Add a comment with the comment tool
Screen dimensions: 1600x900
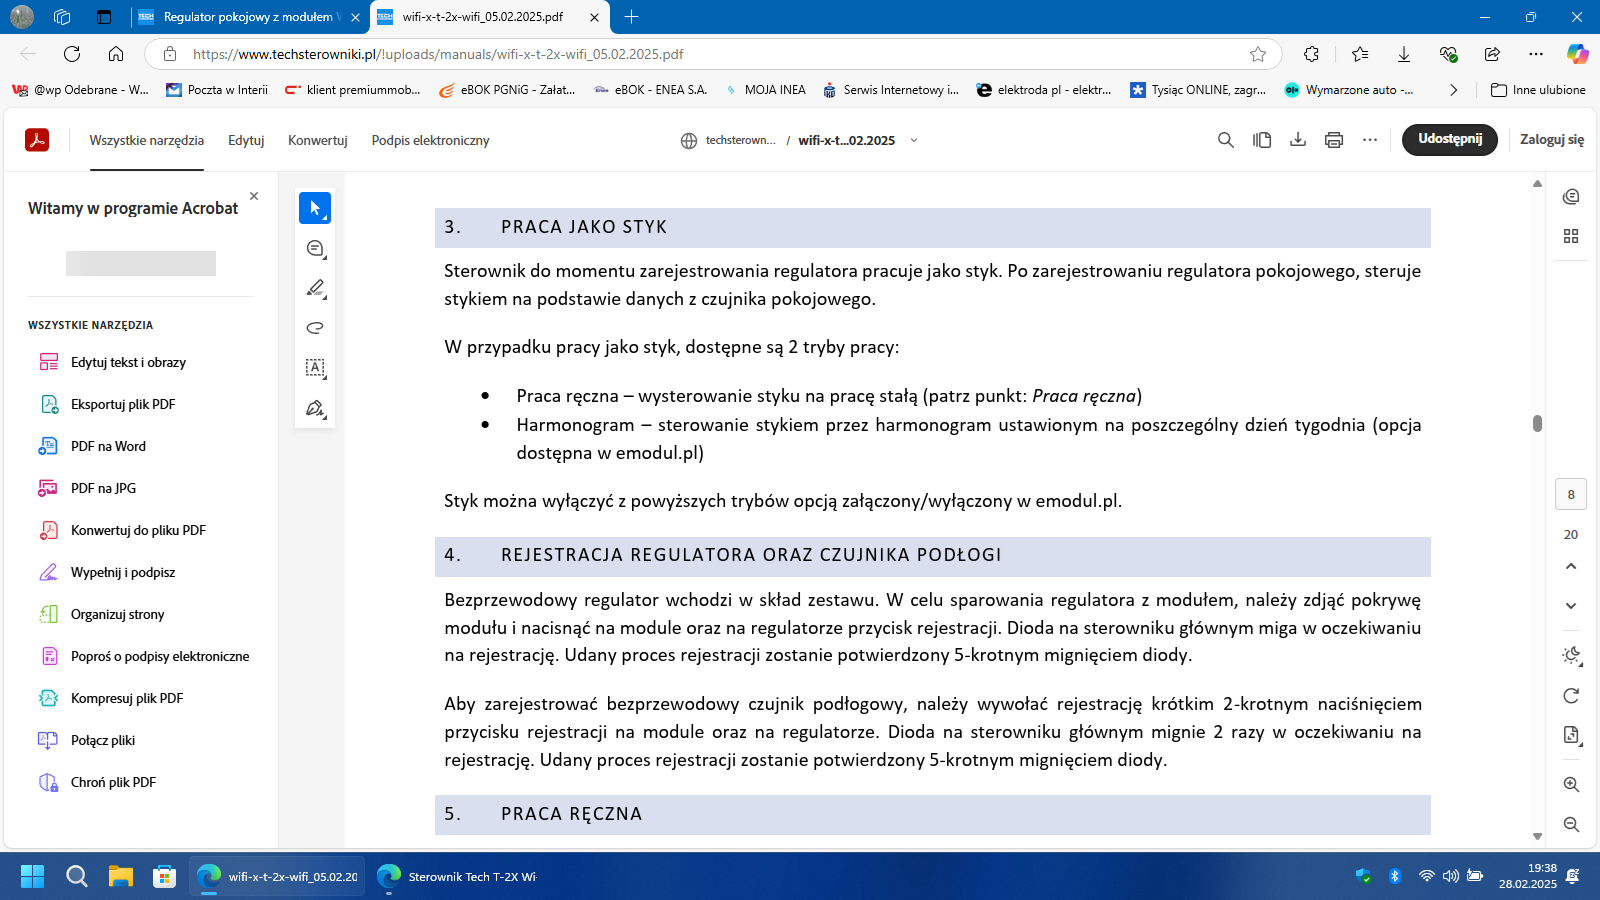click(x=315, y=249)
